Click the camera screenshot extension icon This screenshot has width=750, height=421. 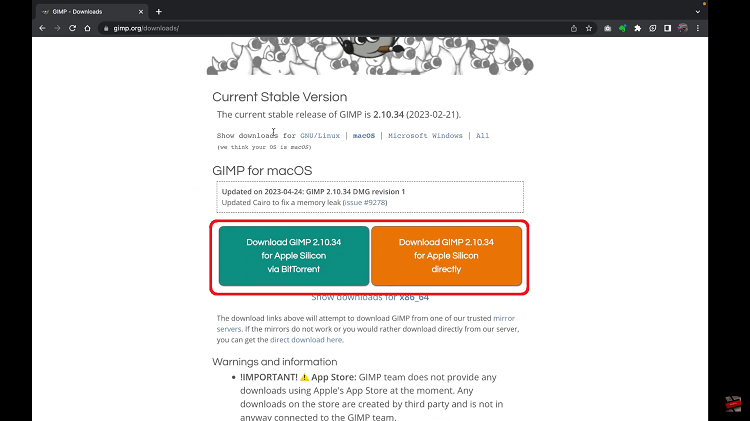606,28
